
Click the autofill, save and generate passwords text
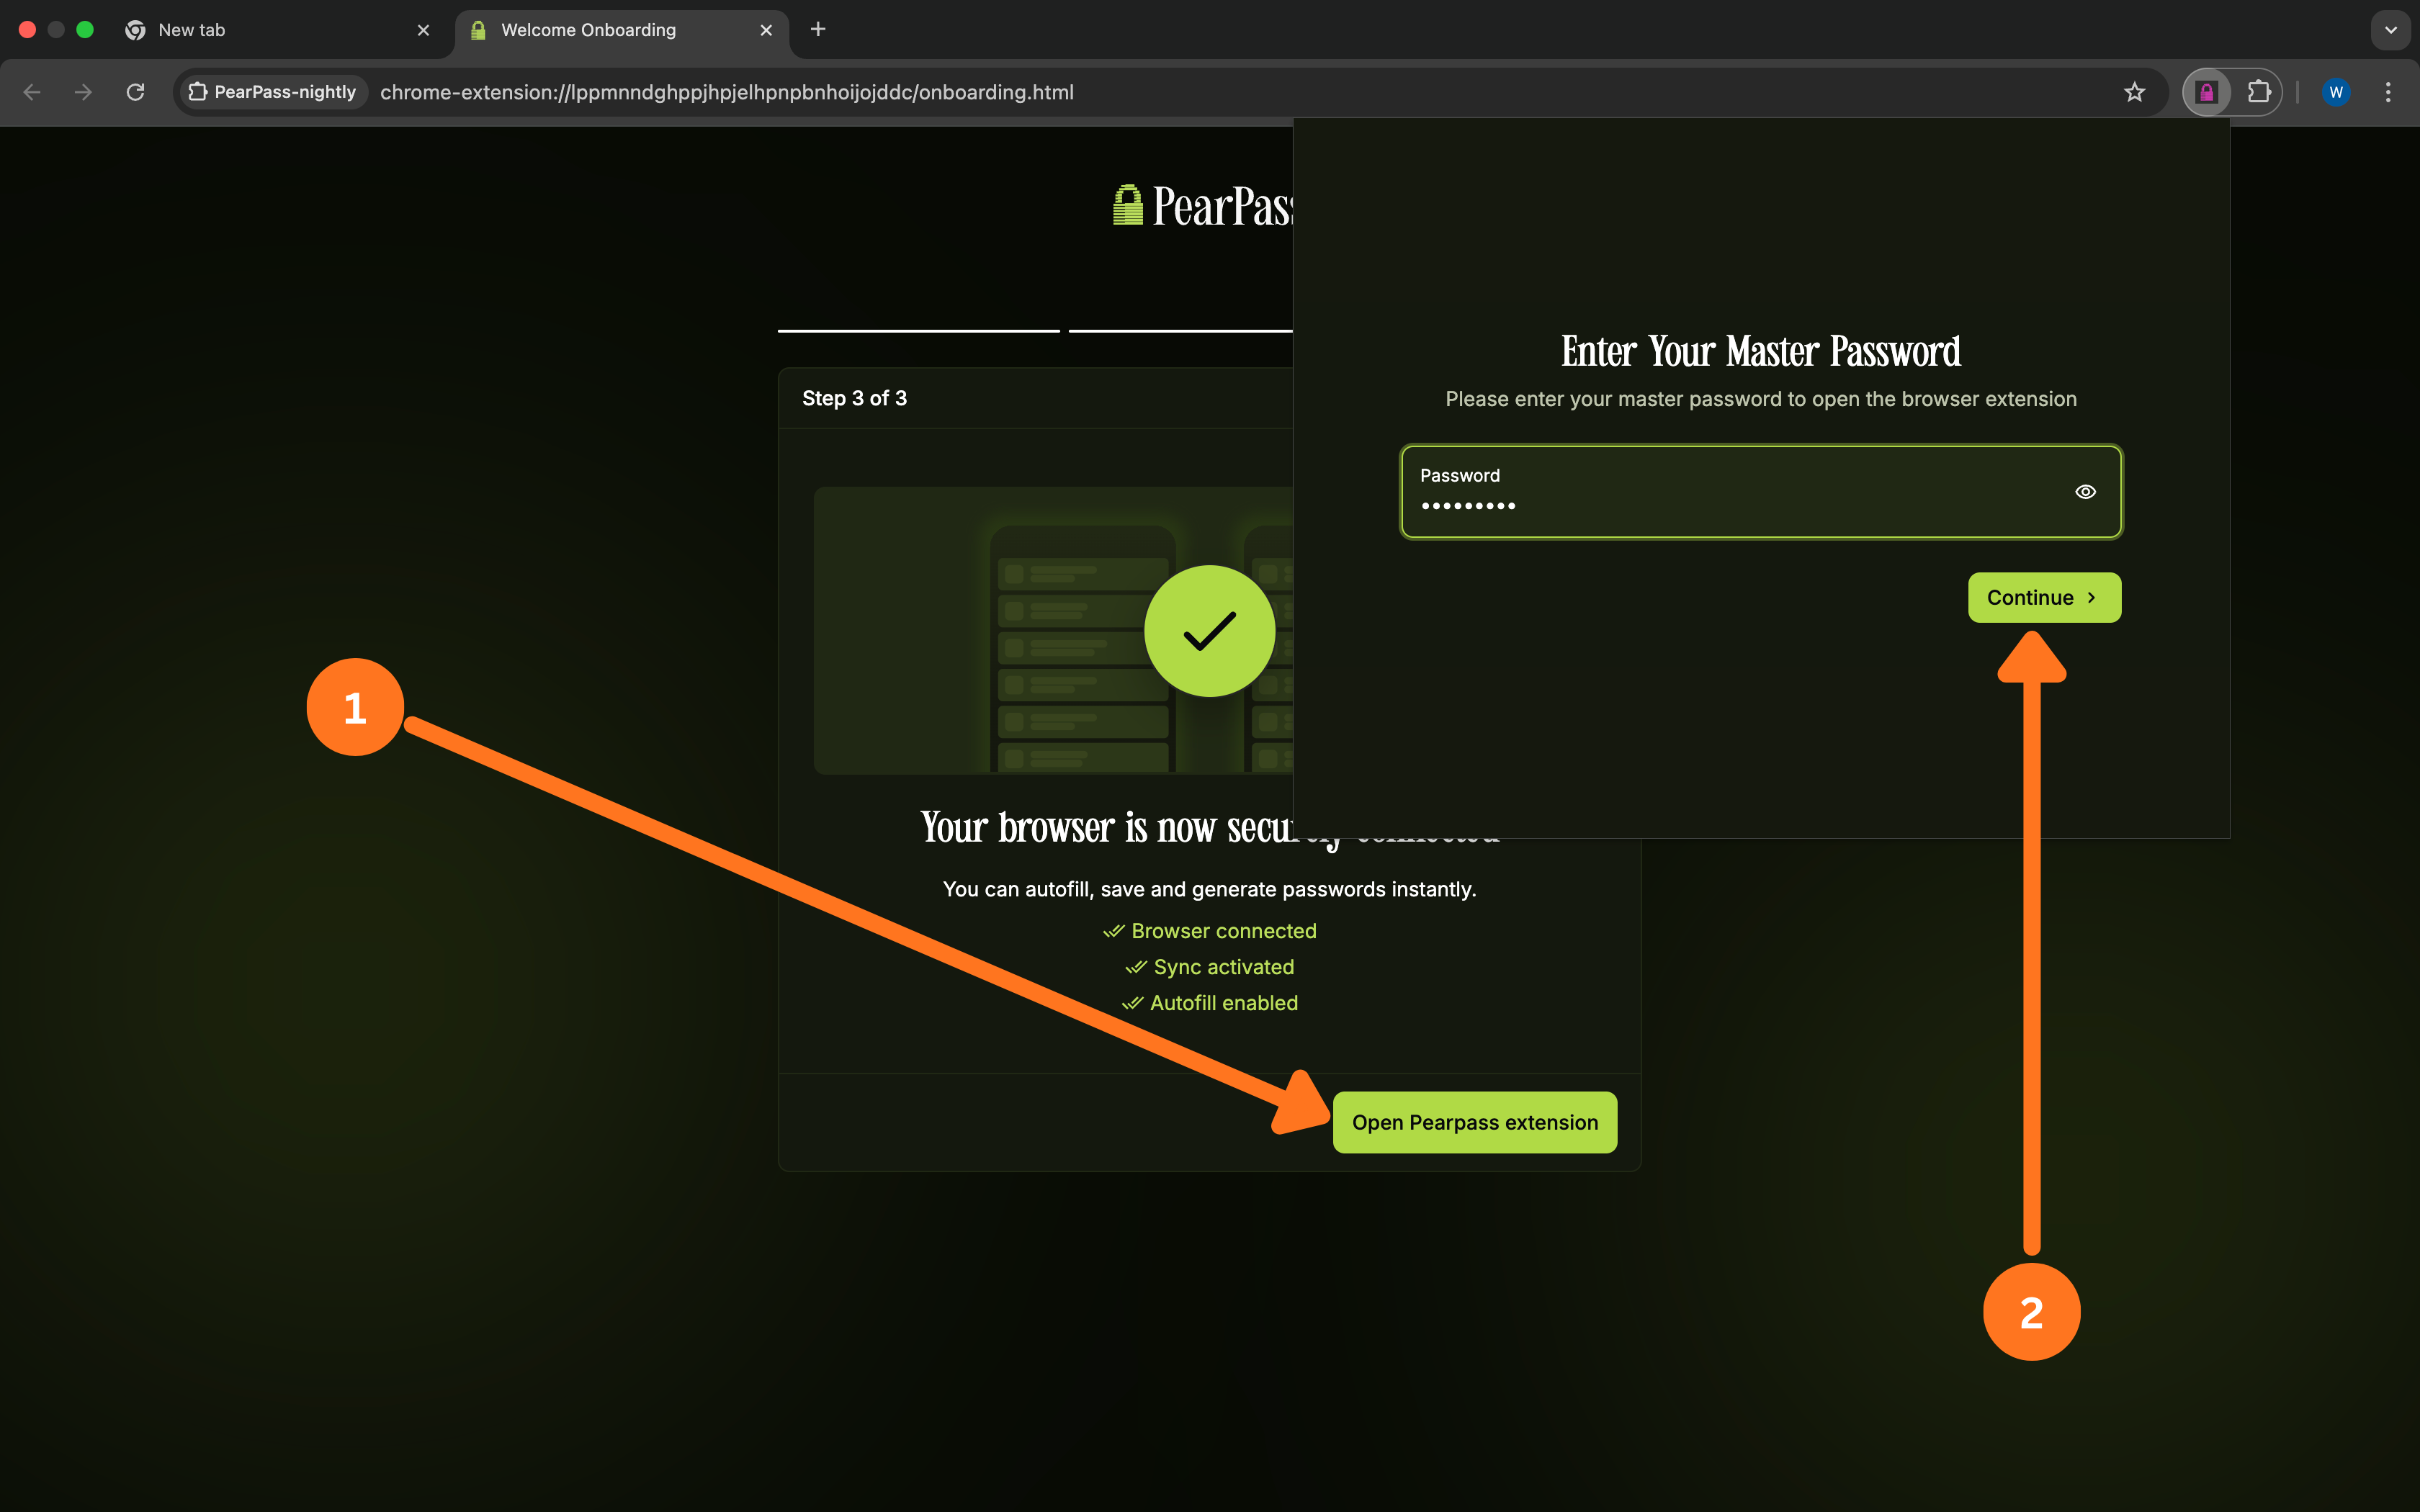click(1209, 889)
